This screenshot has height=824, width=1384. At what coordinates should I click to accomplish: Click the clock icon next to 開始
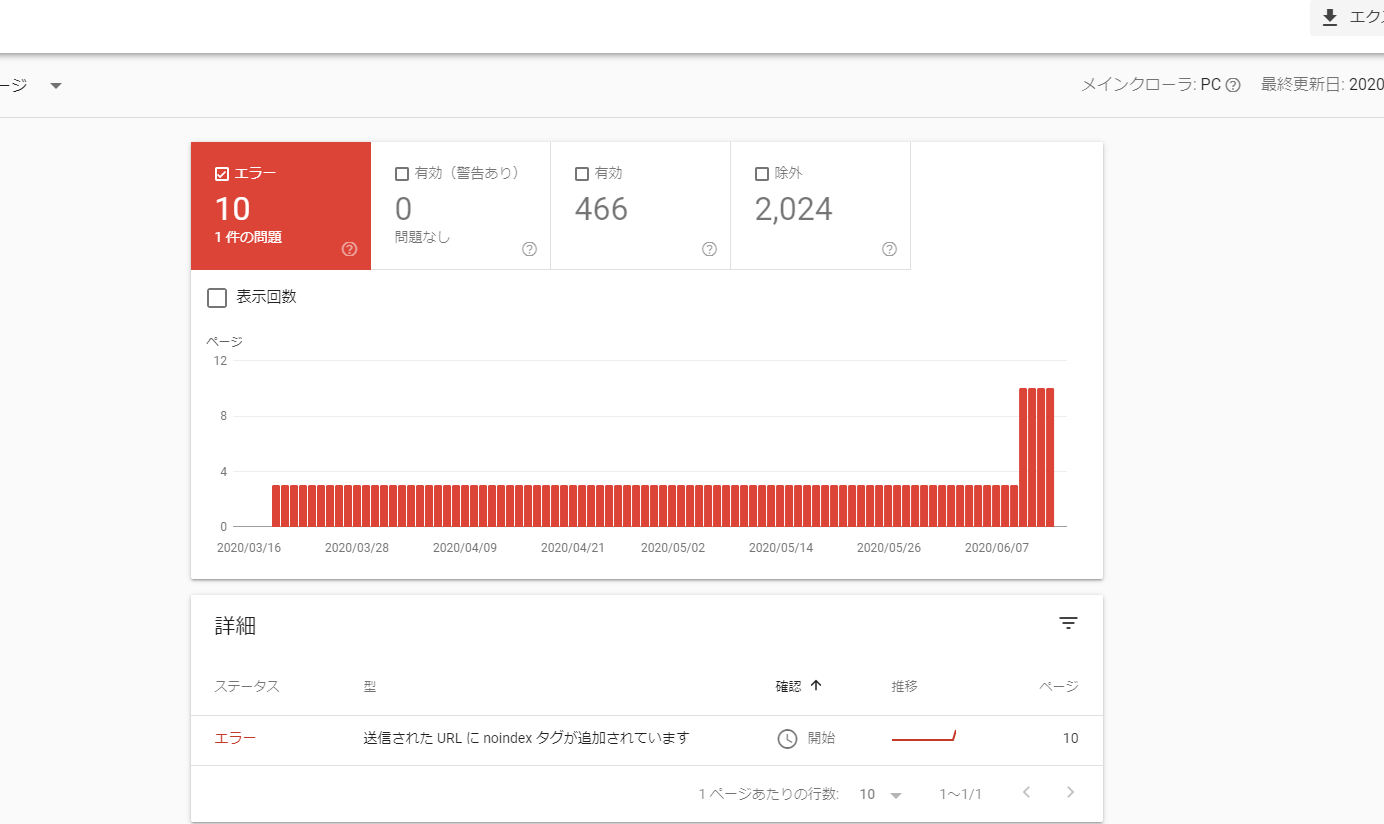point(787,739)
